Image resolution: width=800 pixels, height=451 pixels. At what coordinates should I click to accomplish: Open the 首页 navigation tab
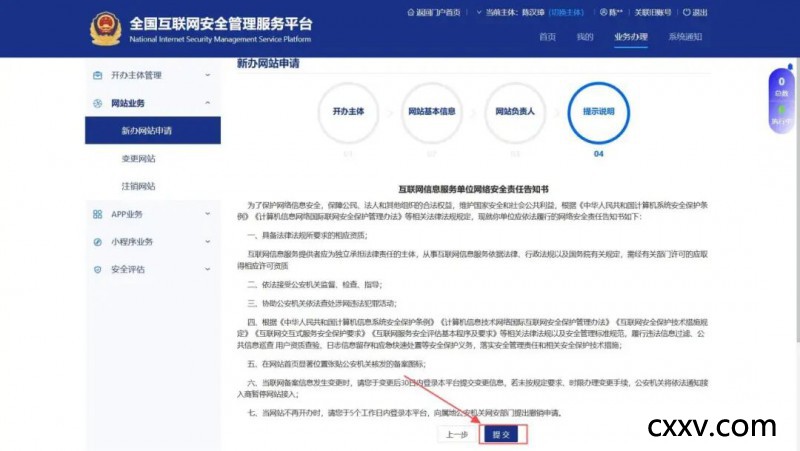tap(547, 37)
